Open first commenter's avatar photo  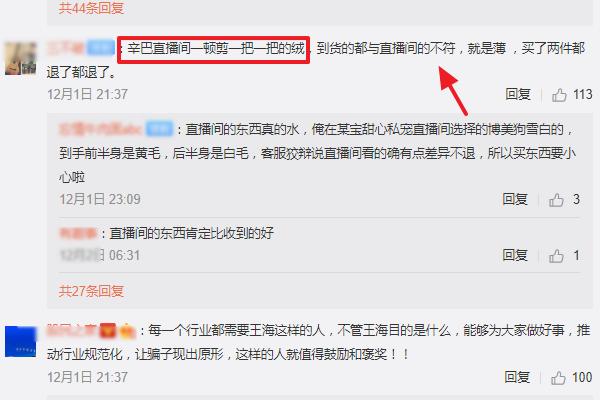click(x=21, y=58)
